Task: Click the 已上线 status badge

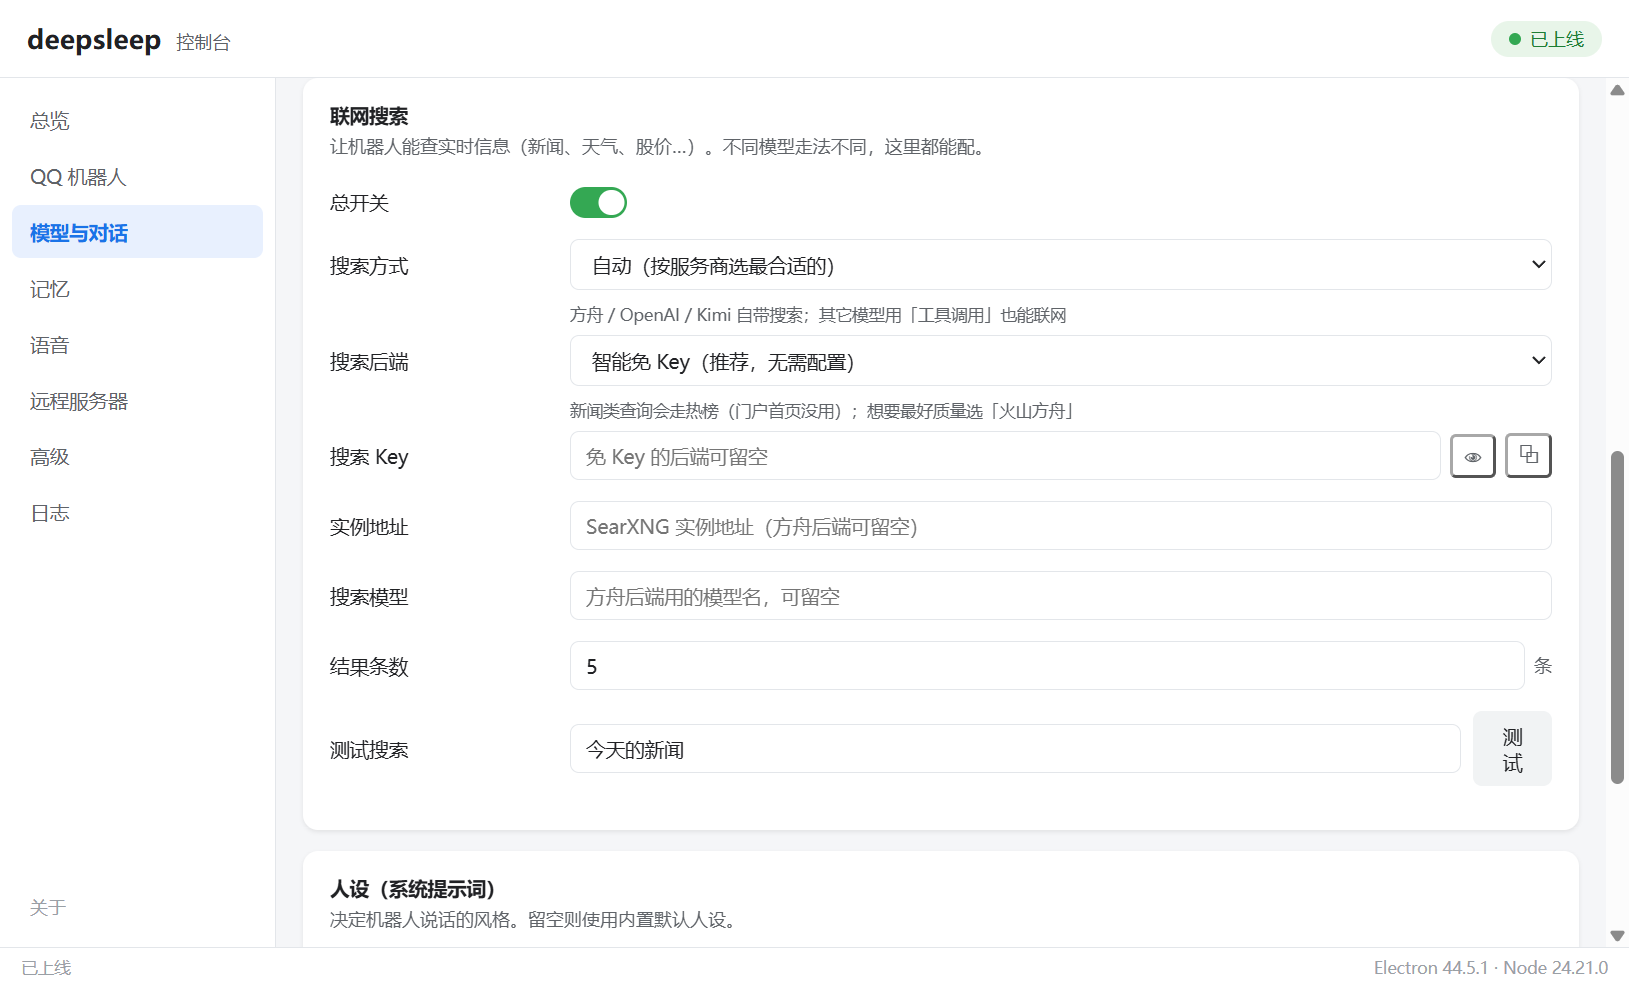Action: (x=1546, y=39)
